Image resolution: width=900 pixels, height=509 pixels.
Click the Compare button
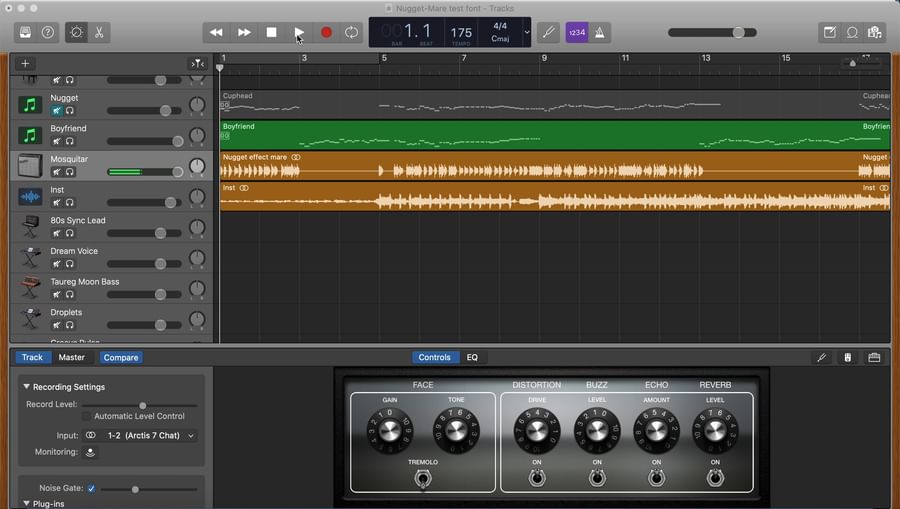point(121,358)
